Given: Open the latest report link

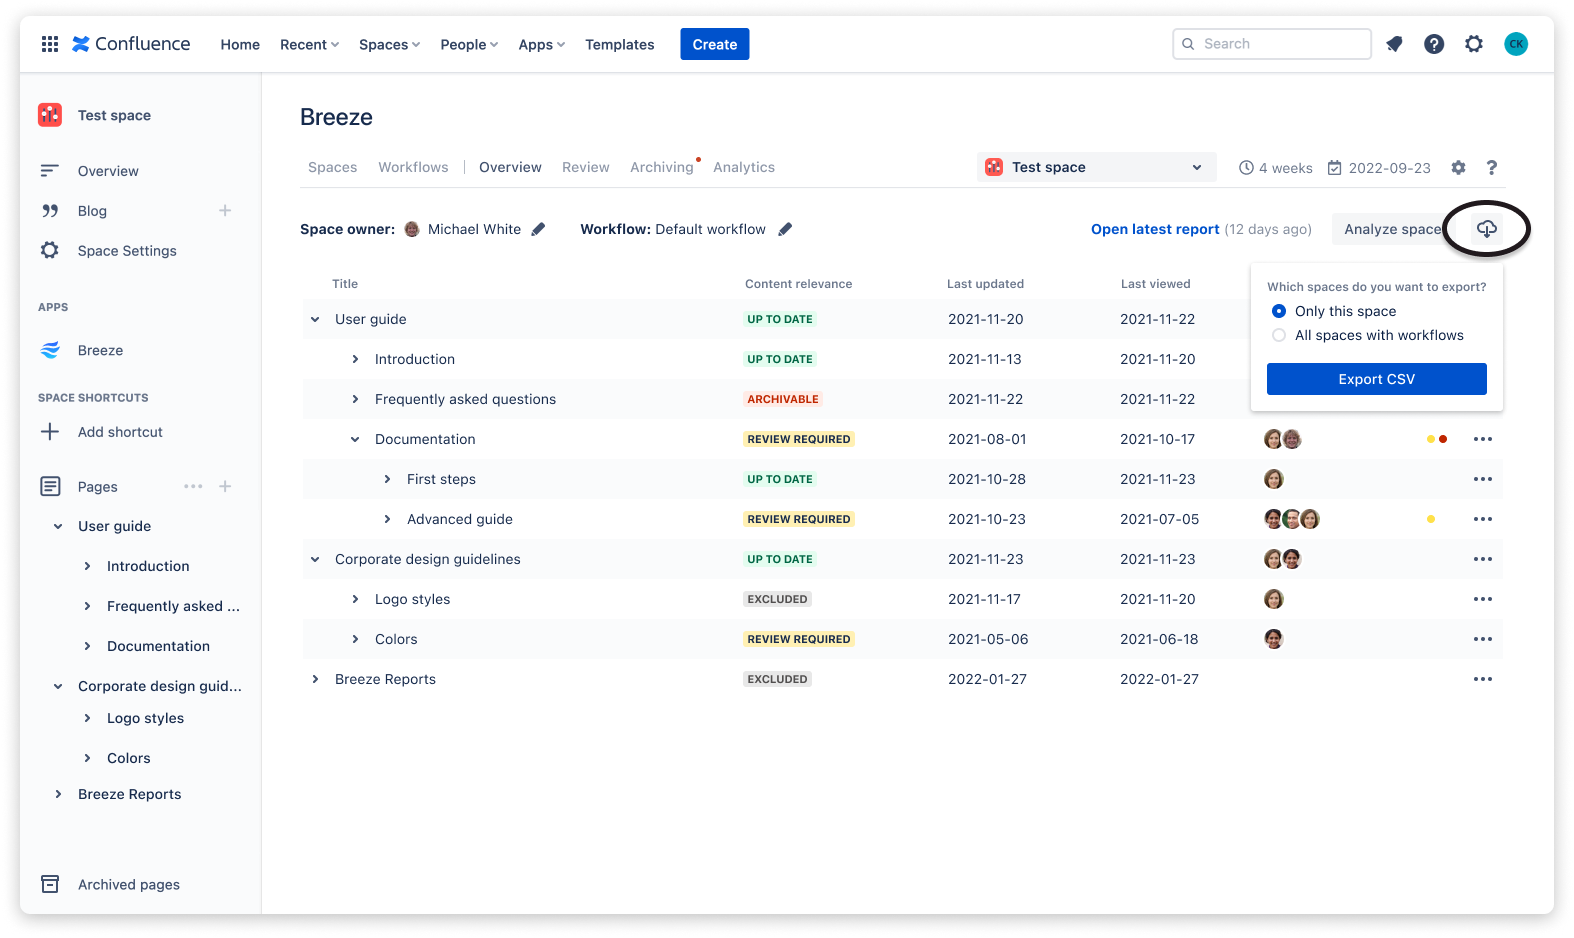Looking at the screenshot, I should (x=1155, y=229).
